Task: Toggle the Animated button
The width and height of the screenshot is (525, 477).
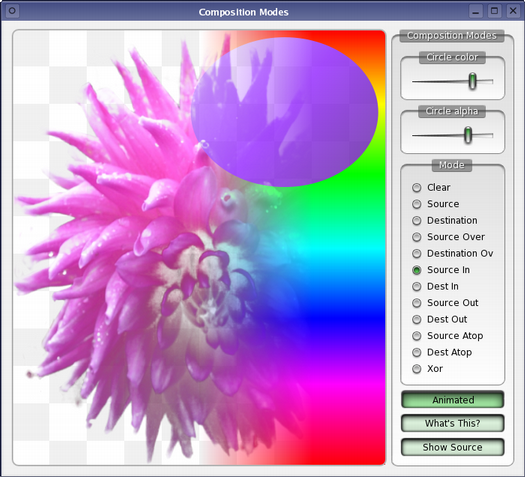Action: (x=453, y=400)
